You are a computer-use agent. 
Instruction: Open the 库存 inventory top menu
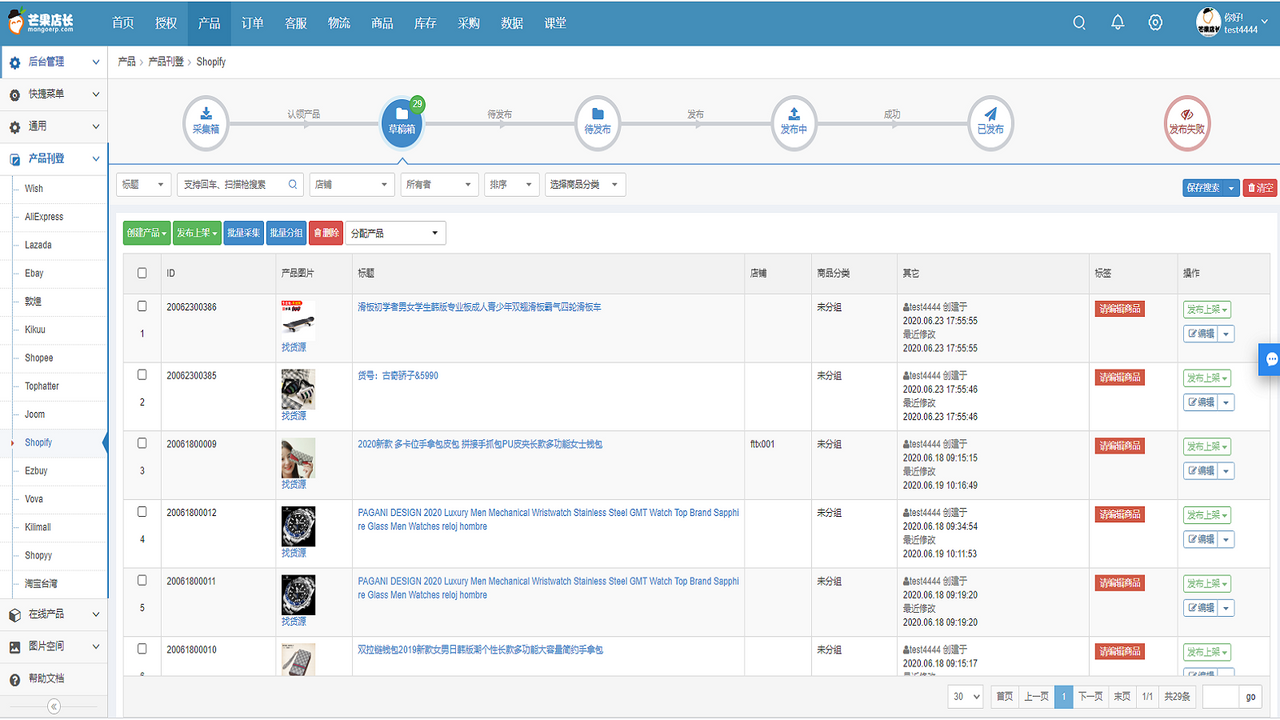(425, 23)
